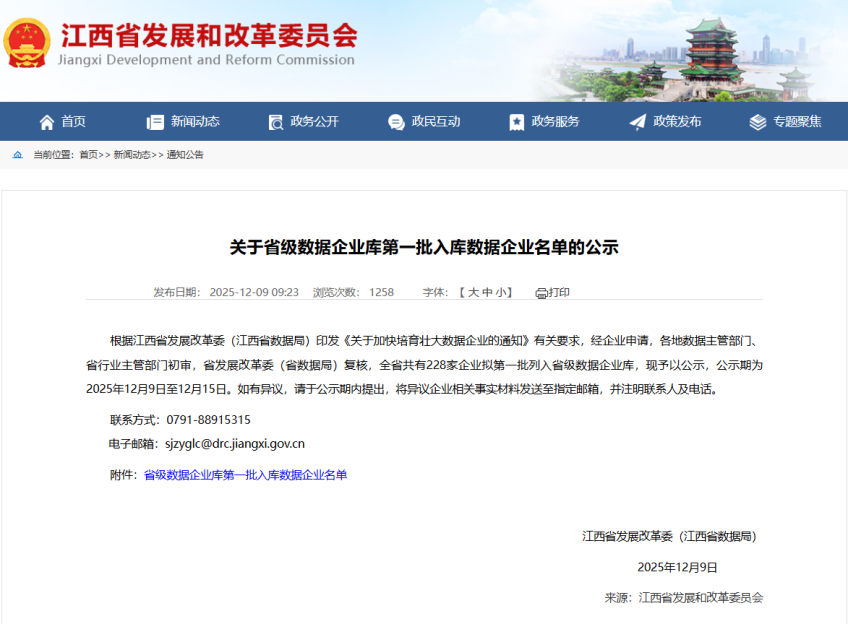Select 政策发布 menu text in navigation
848x624 pixels.
pos(677,122)
